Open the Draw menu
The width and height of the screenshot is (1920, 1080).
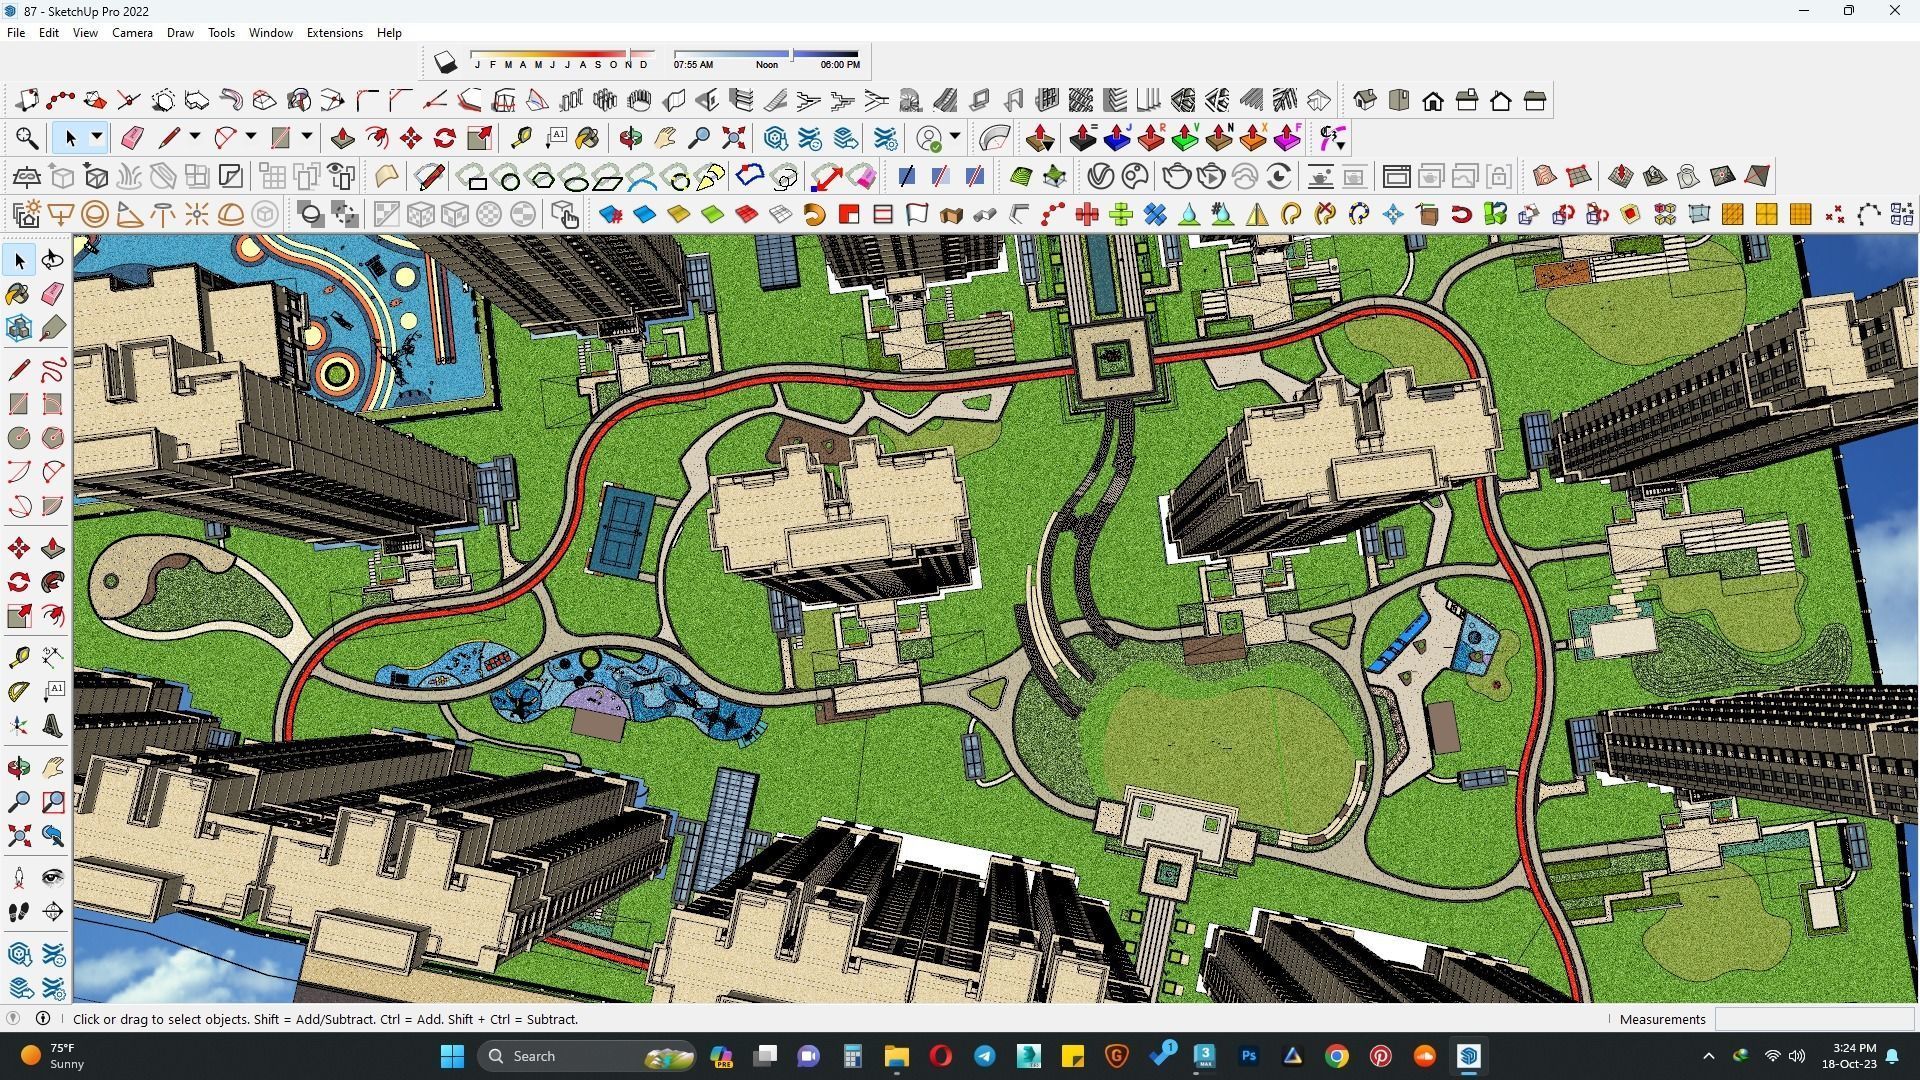pyautogui.click(x=180, y=33)
